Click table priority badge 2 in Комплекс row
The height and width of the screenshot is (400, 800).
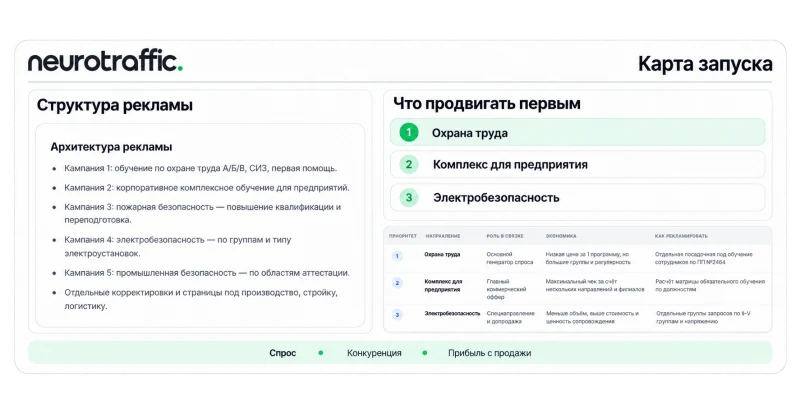point(397,283)
